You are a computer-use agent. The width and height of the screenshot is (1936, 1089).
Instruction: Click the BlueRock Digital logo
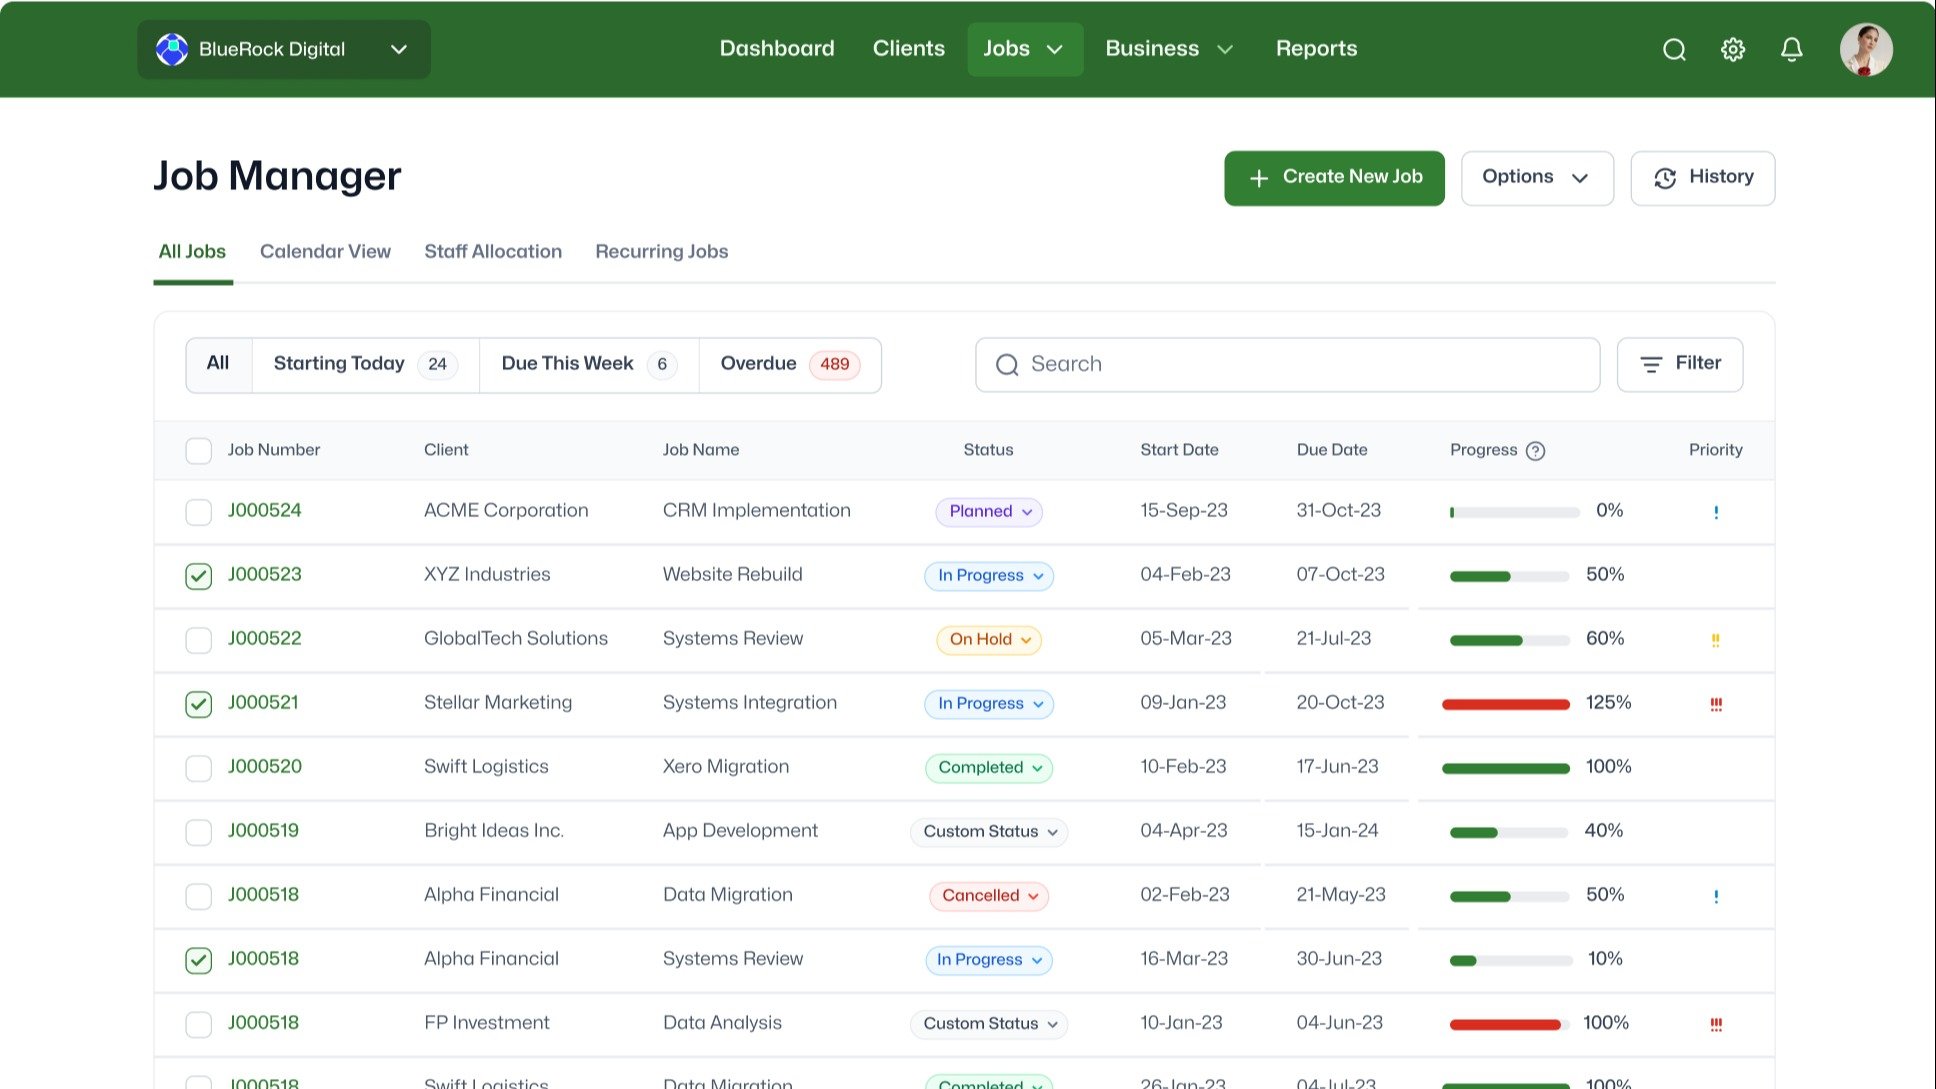tap(174, 48)
